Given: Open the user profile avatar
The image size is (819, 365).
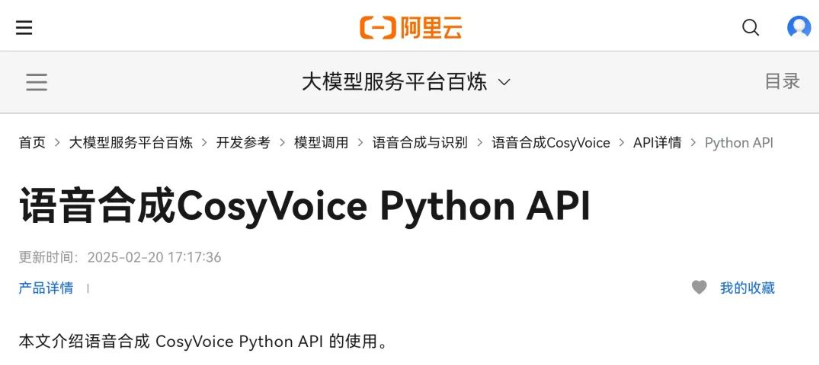Looking at the screenshot, I should click(799, 27).
